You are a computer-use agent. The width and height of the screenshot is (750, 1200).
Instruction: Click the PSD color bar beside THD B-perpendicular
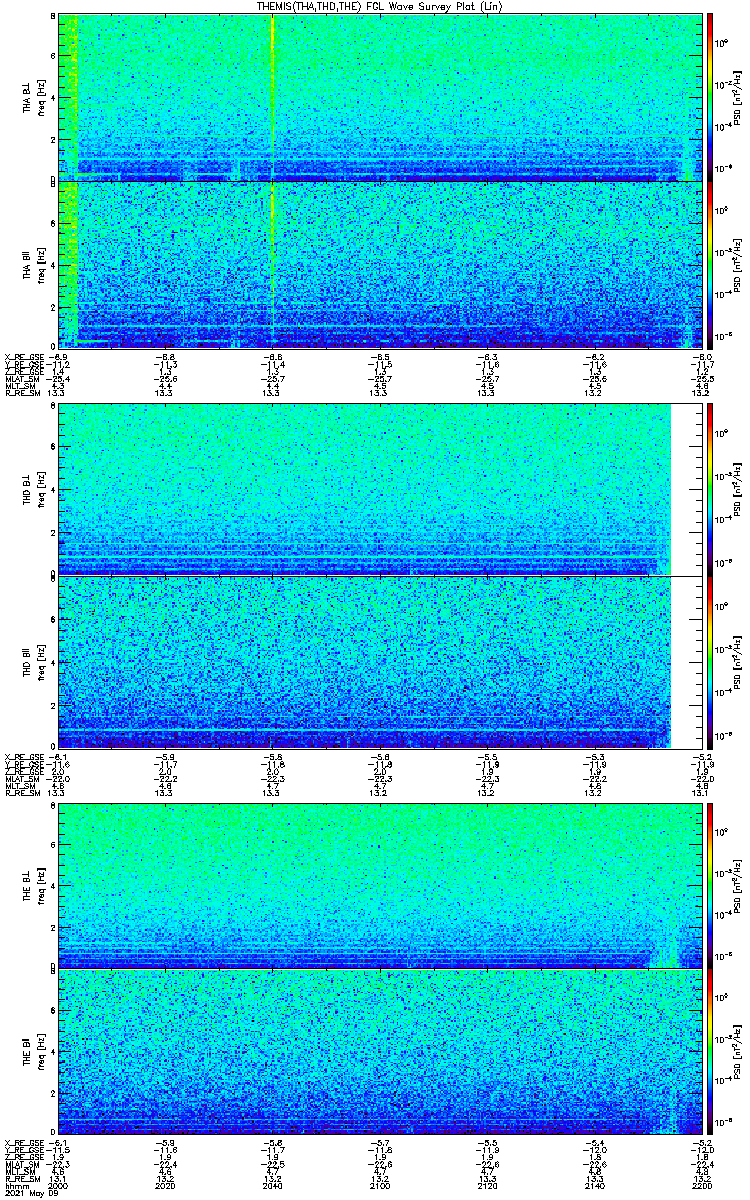711,489
